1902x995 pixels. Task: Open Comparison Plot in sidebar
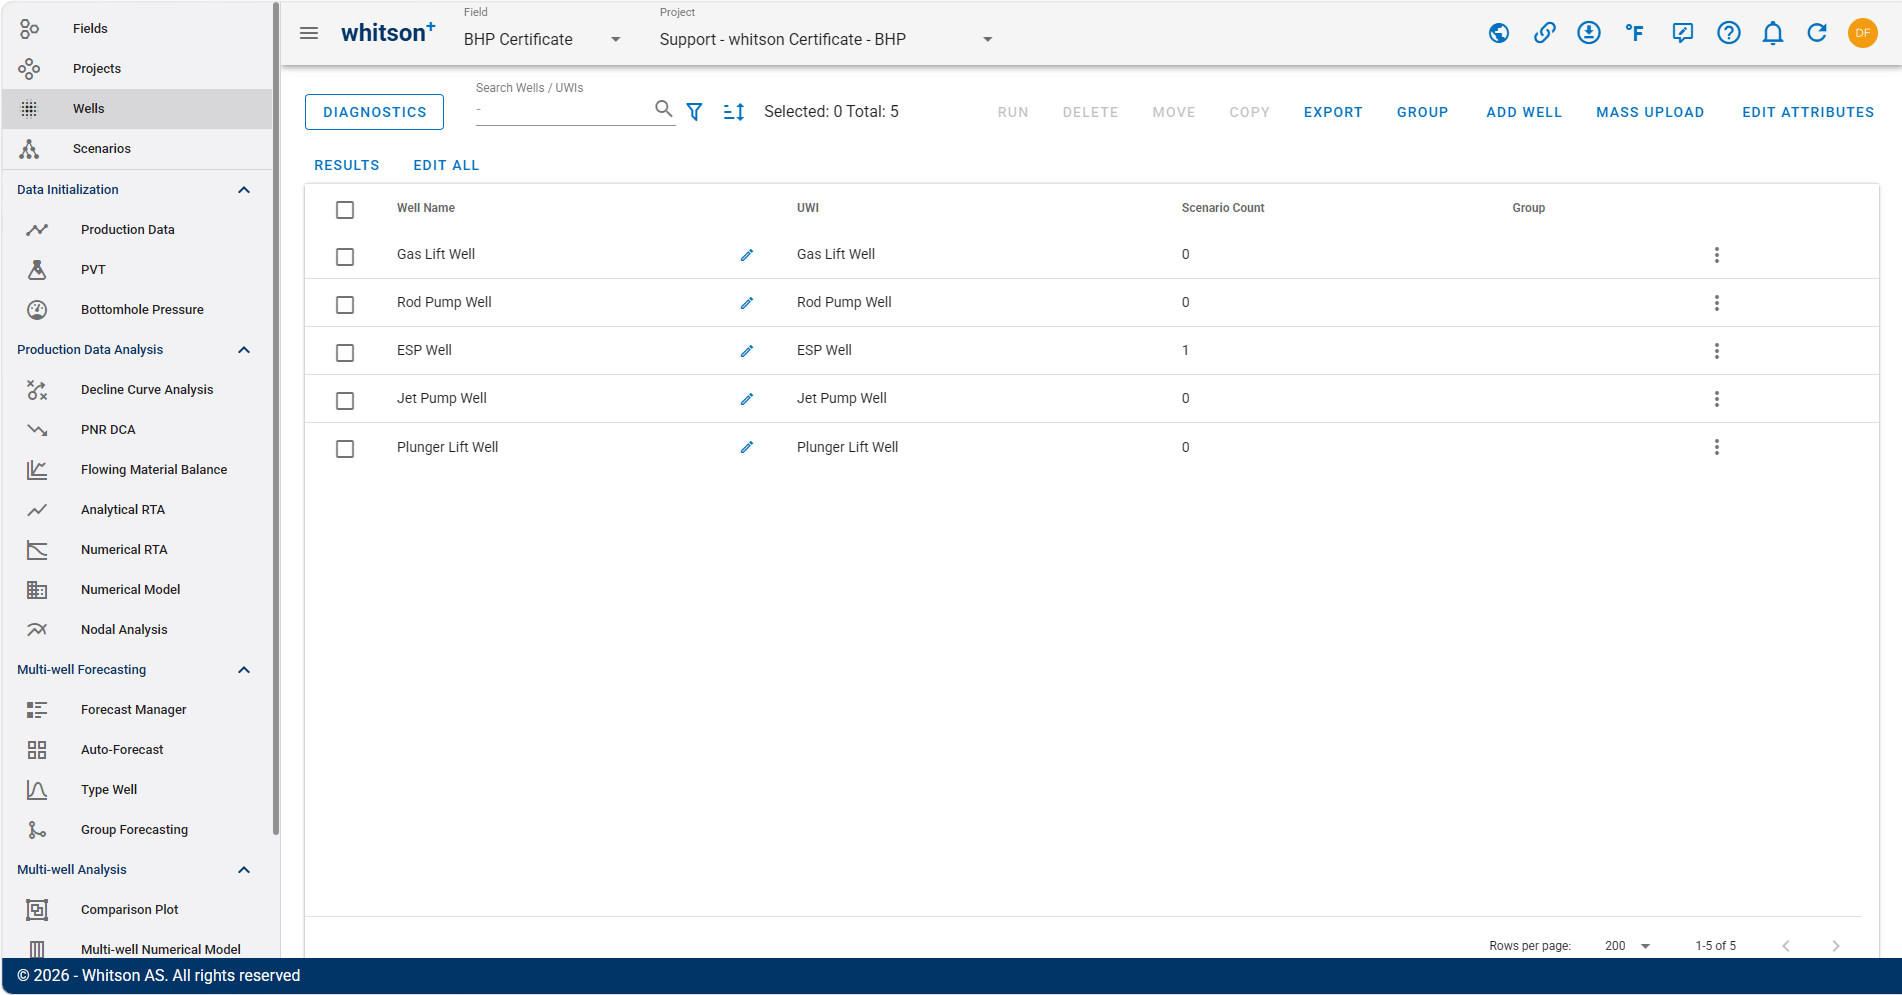click(137, 910)
